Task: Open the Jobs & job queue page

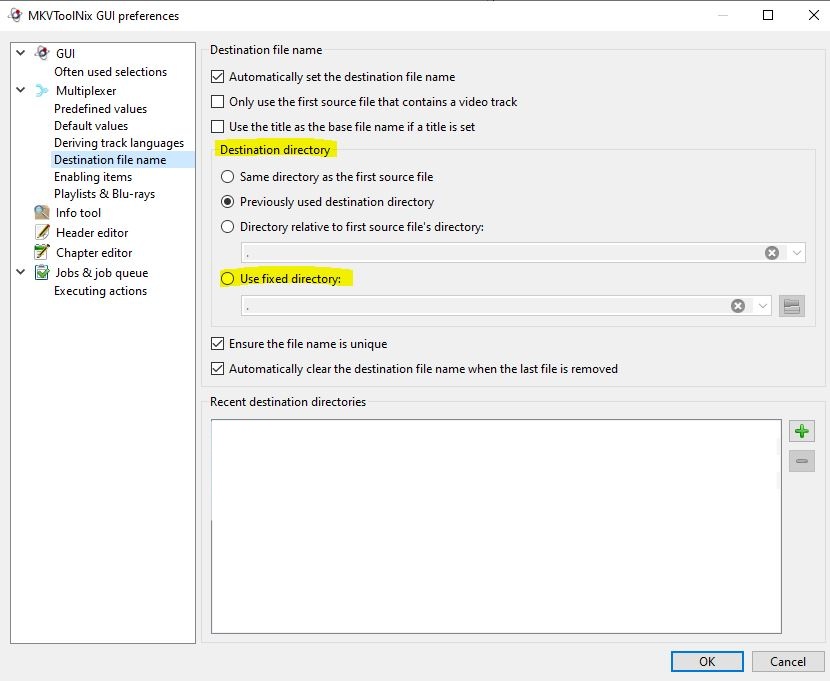Action: point(102,273)
